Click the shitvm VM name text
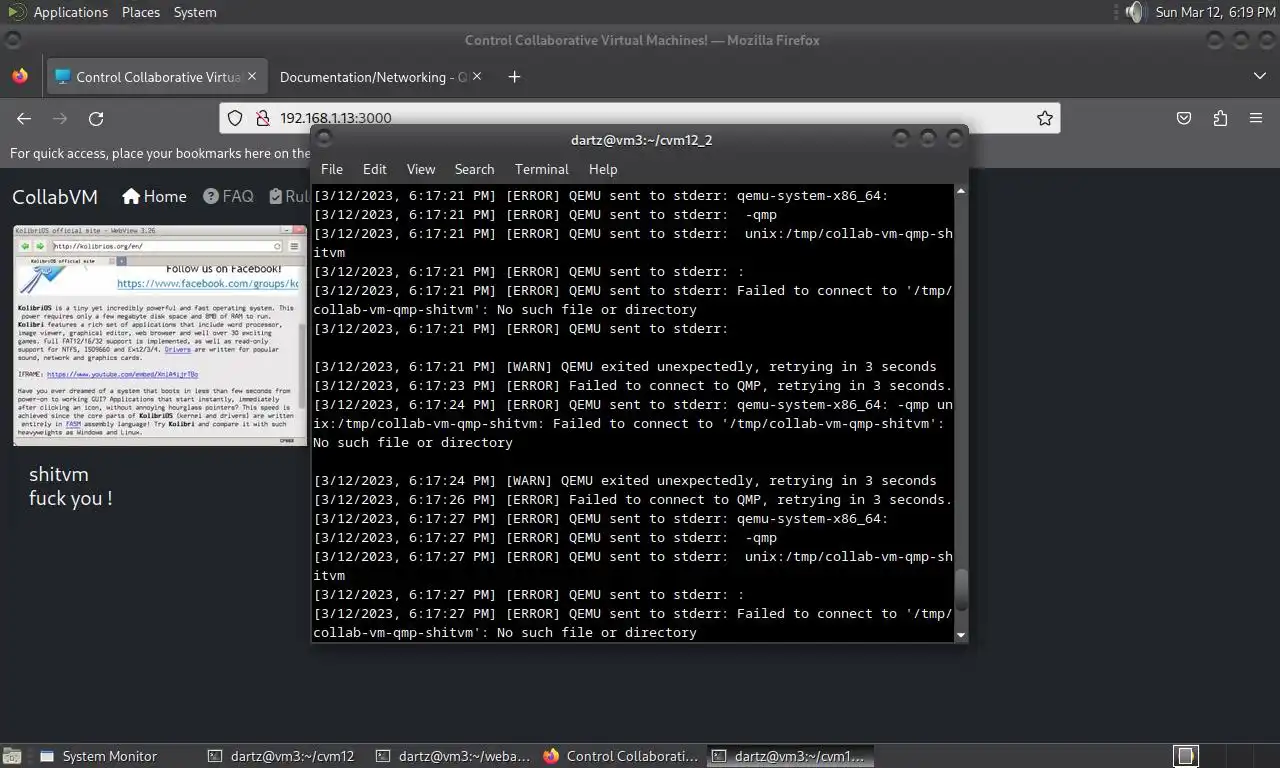 click(x=59, y=474)
